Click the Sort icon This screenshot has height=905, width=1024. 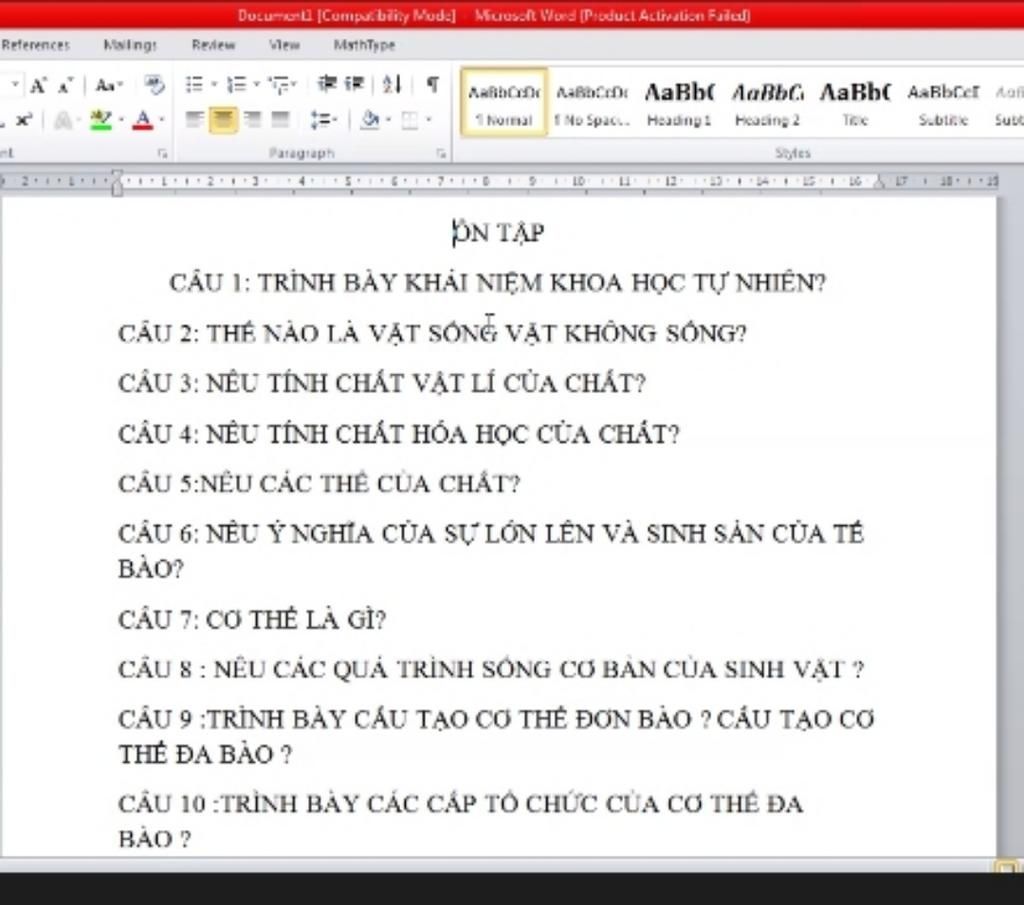pos(392,84)
